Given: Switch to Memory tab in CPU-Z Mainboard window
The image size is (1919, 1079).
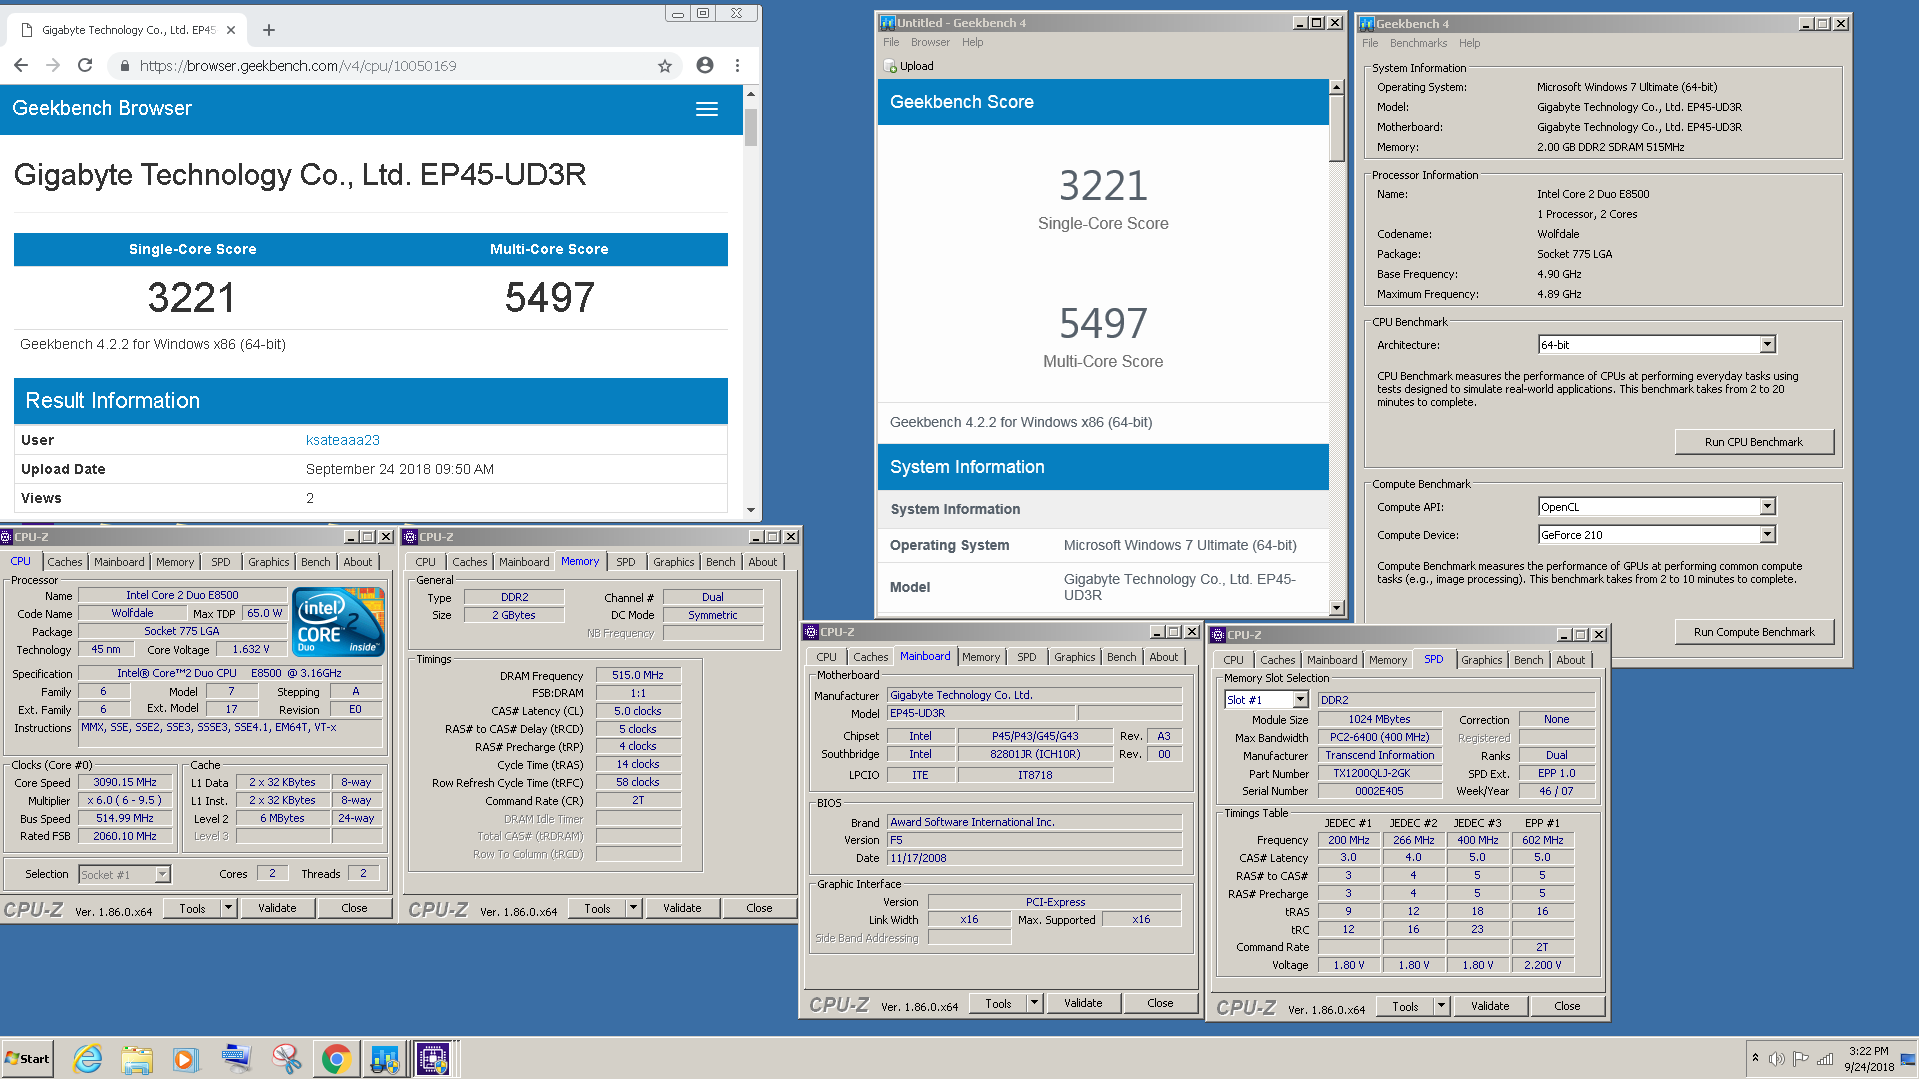Looking at the screenshot, I should pos(980,657).
